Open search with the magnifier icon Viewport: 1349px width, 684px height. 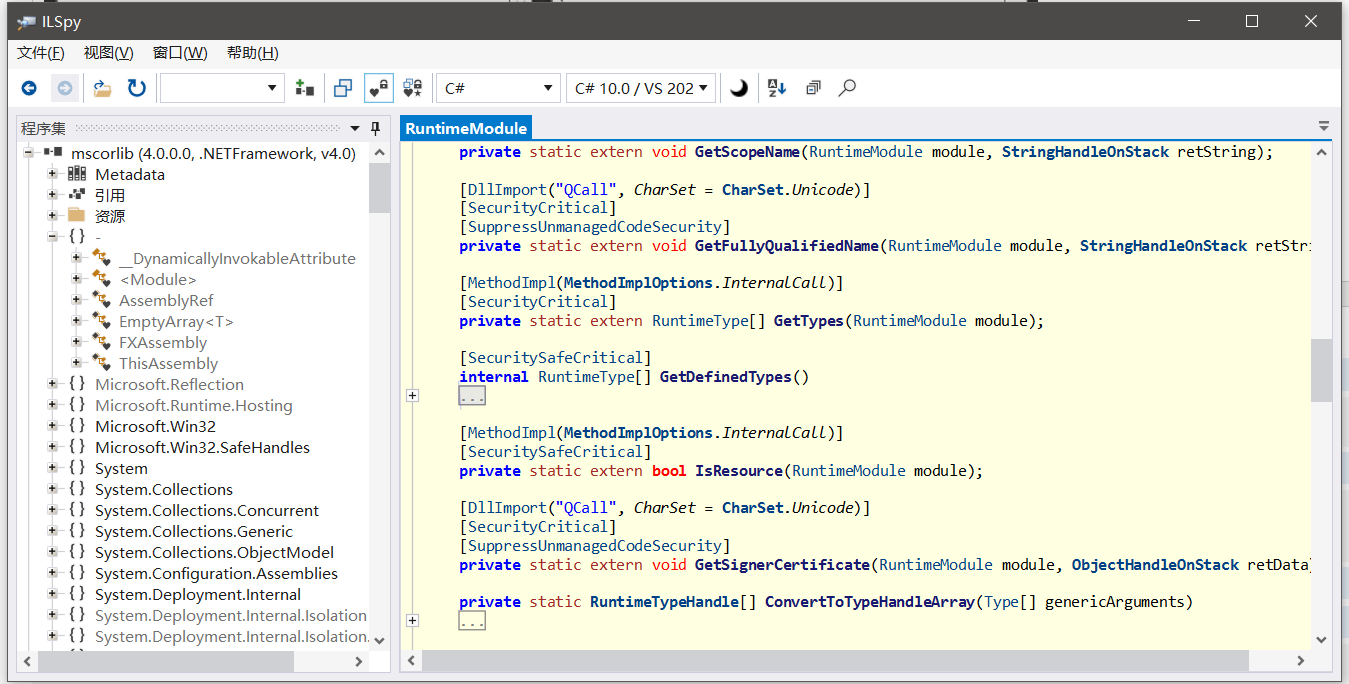pyautogui.click(x=847, y=88)
